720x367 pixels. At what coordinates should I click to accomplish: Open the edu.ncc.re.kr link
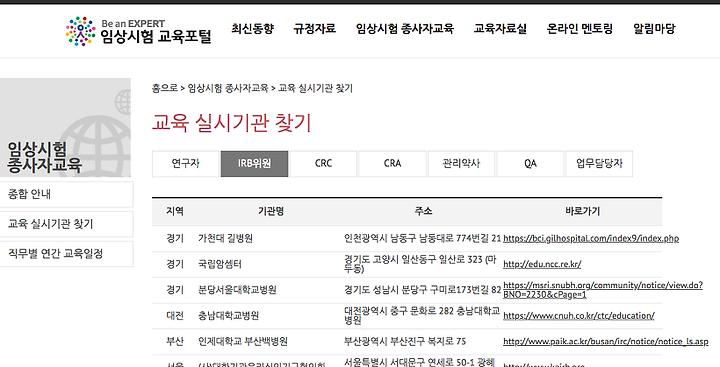click(x=542, y=264)
